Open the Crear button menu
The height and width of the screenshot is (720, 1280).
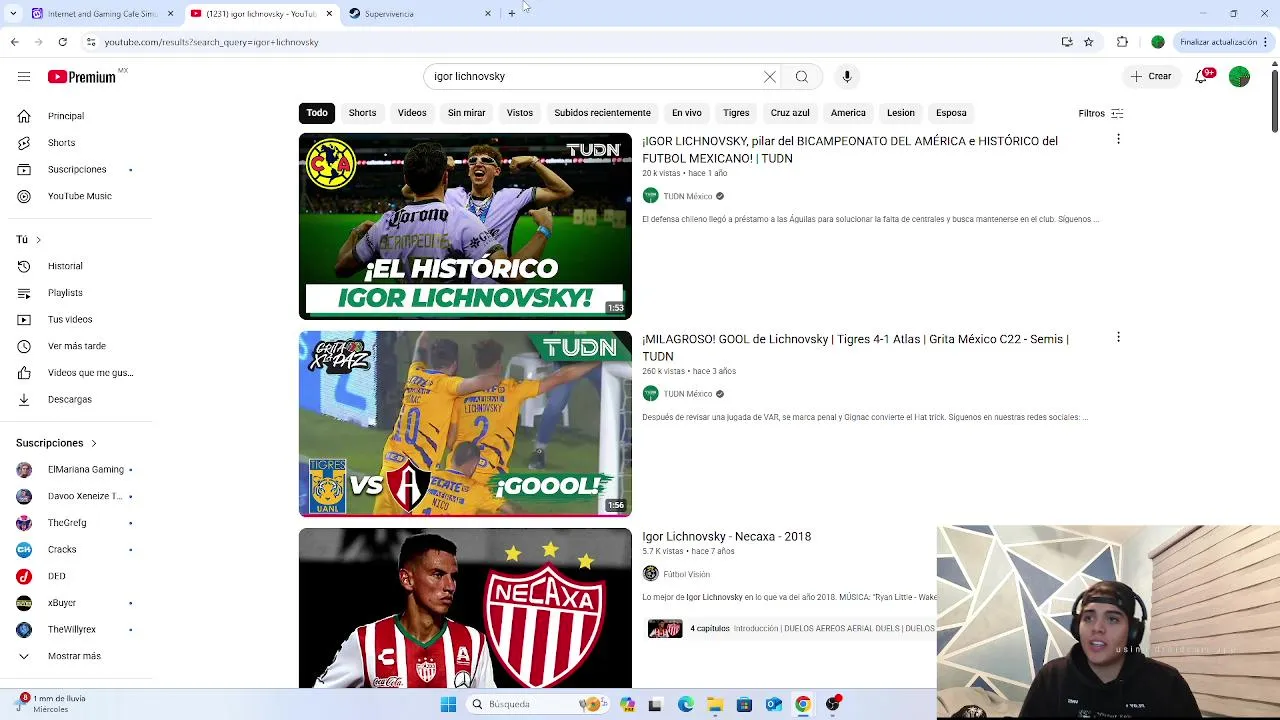[x=1151, y=76]
